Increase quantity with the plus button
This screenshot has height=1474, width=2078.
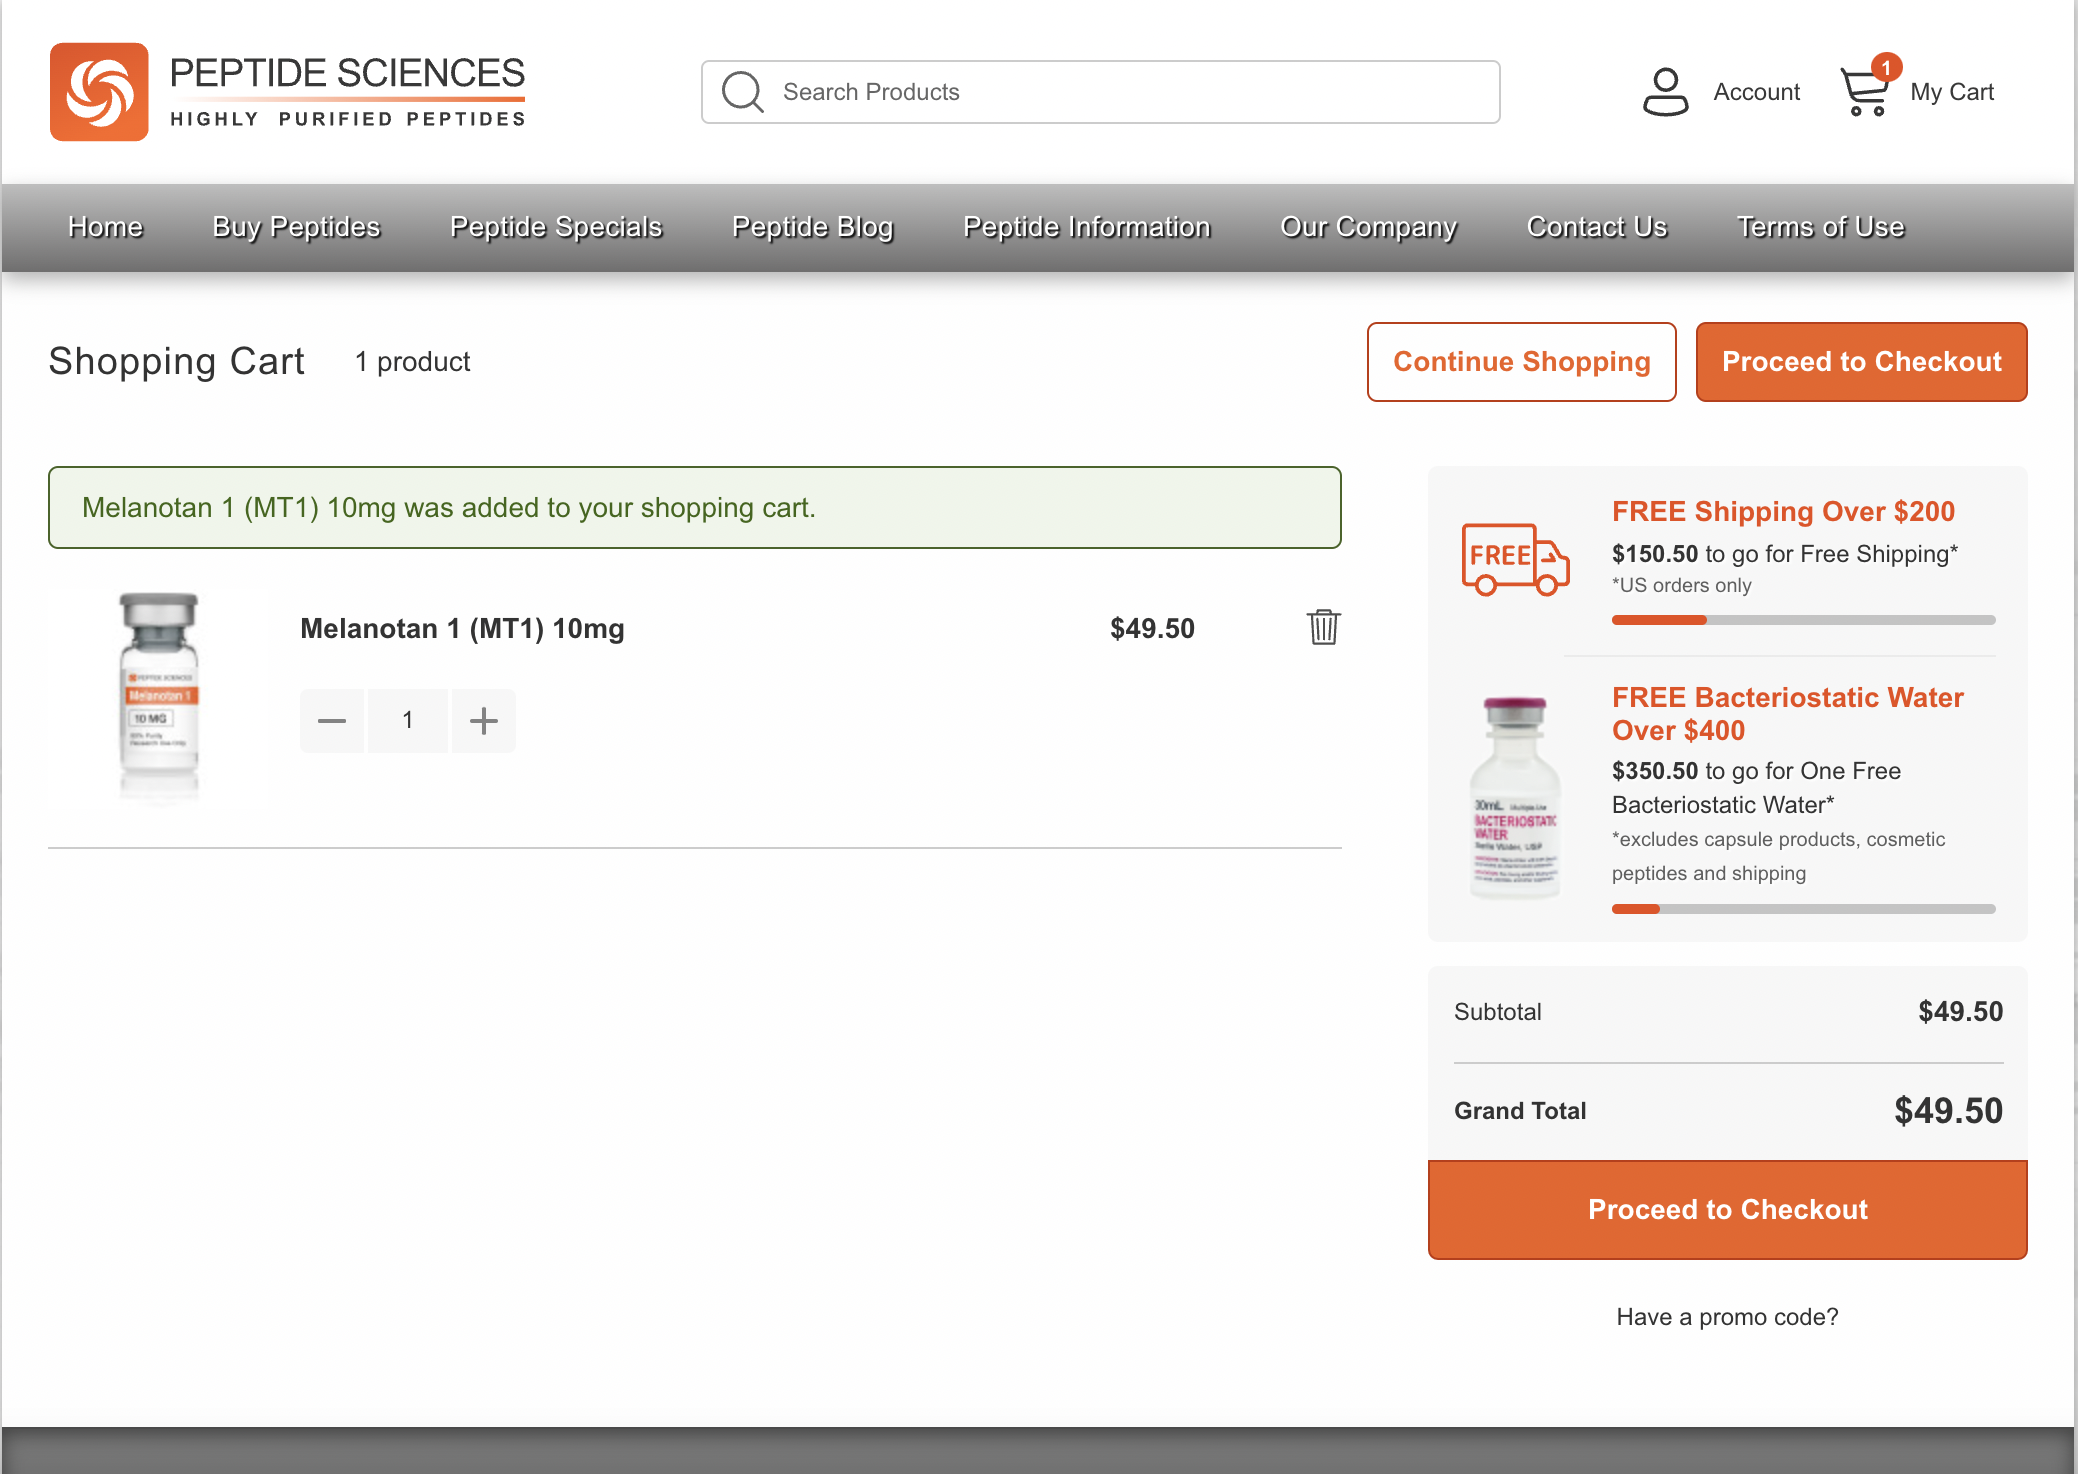(484, 720)
